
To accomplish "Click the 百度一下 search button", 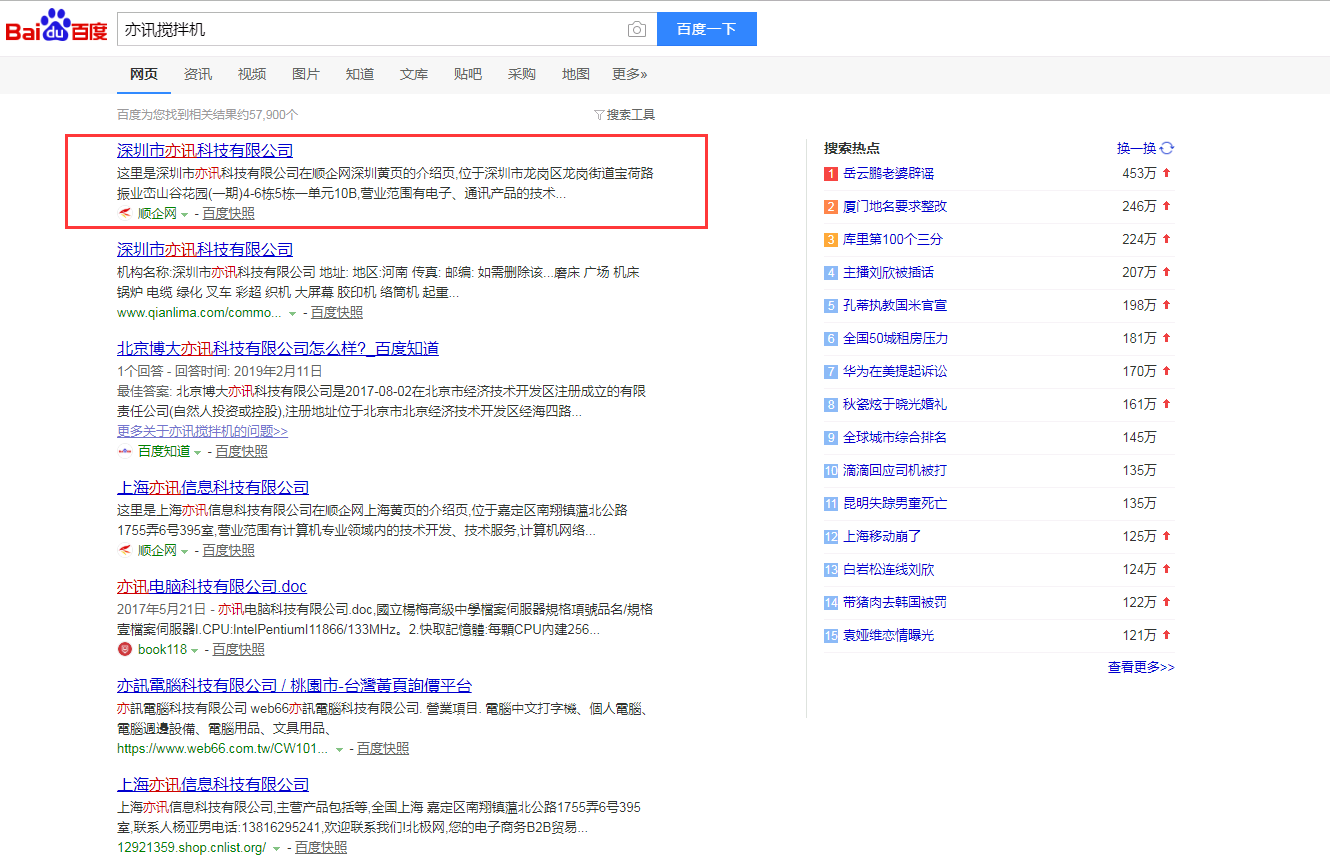I will pos(707,29).
